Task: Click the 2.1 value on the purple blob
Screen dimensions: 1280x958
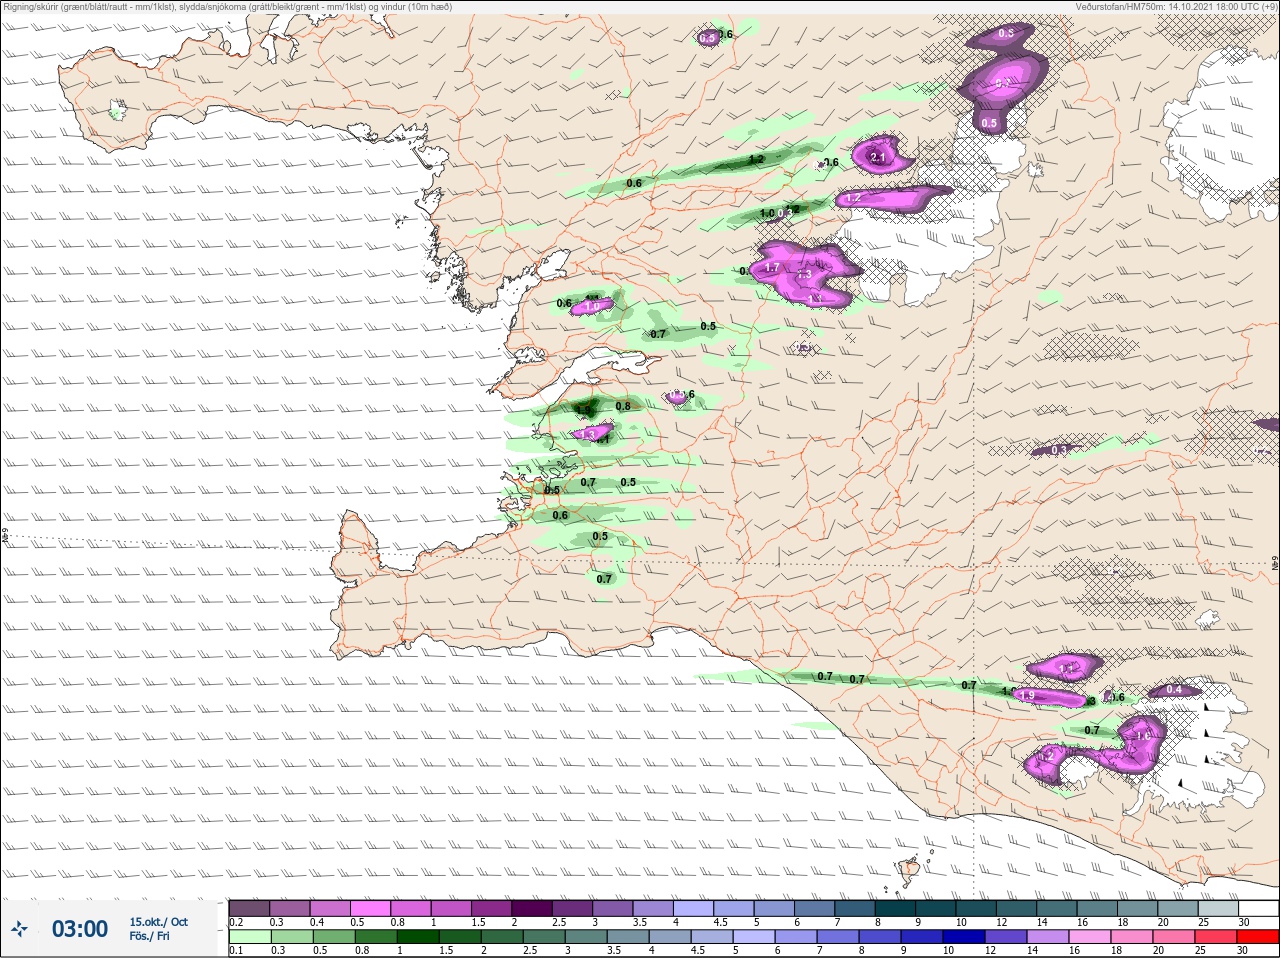Action: 879,157
